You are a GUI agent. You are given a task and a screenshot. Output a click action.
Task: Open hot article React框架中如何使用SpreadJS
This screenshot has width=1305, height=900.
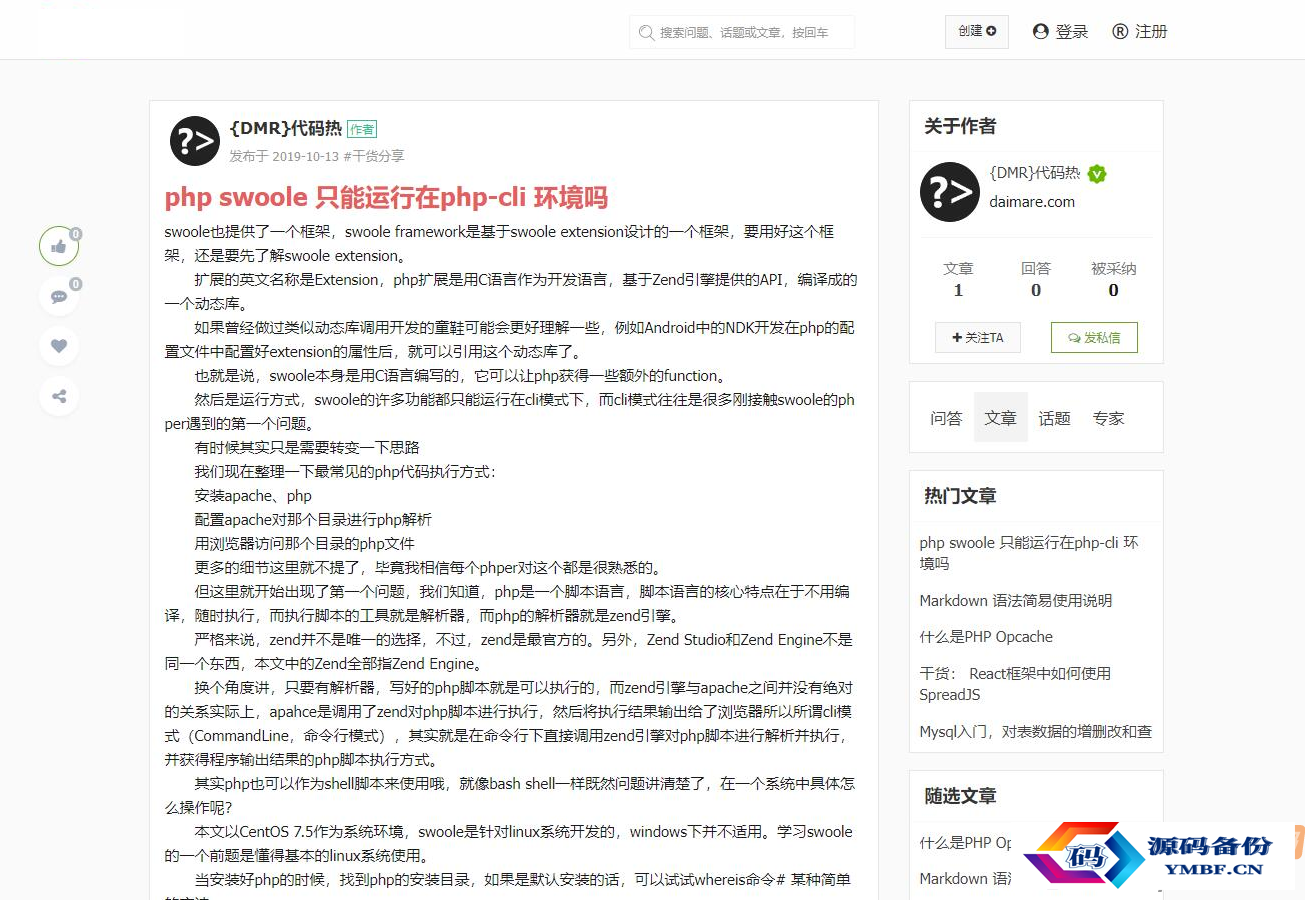click(x=1015, y=684)
